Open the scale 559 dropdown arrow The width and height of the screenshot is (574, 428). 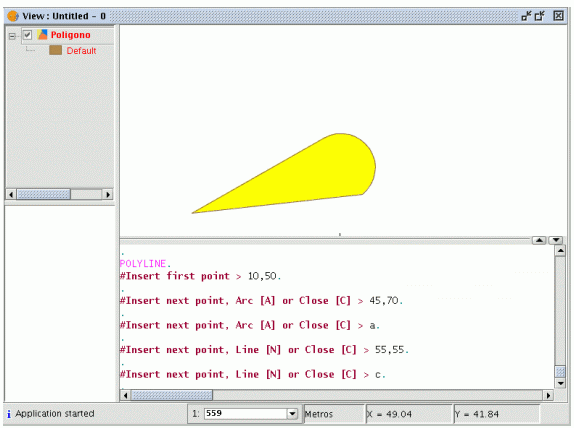[292, 414]
